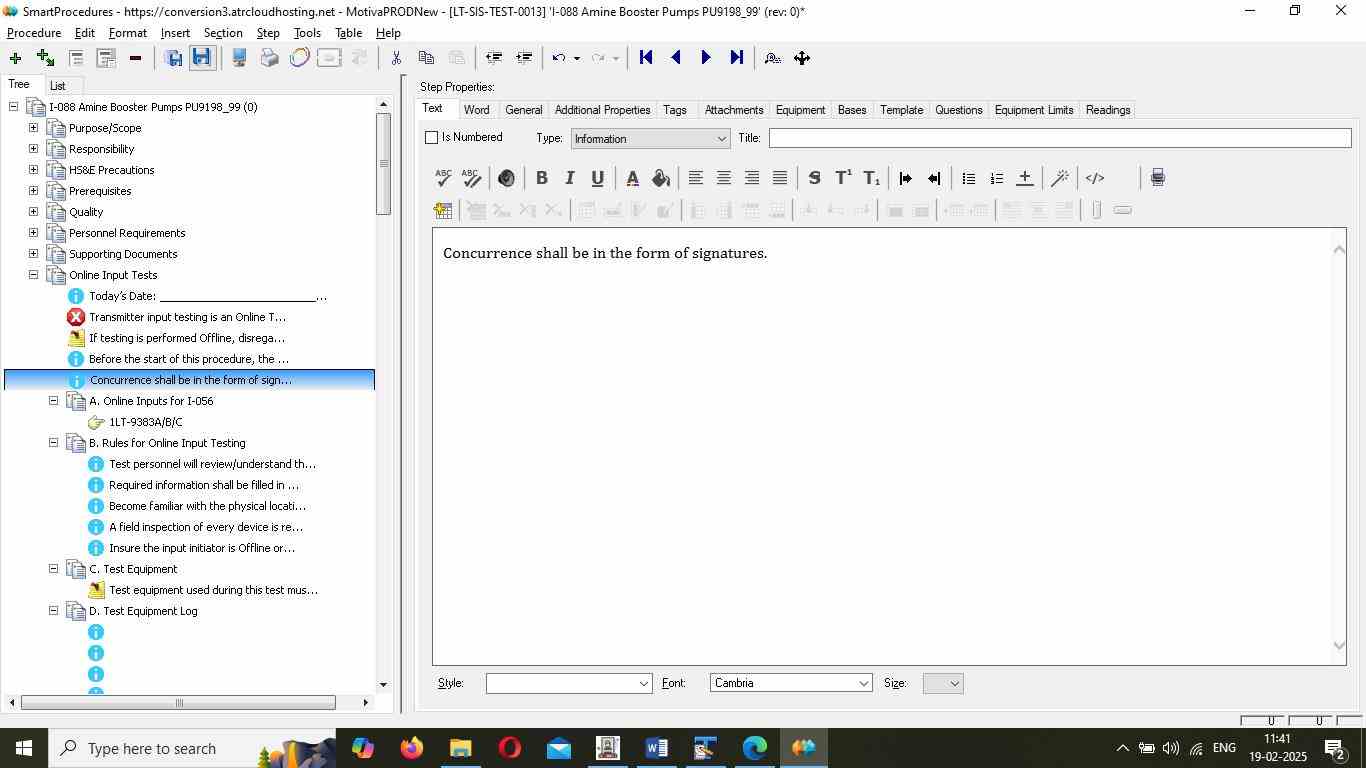Click the scissors cut icon
Screen dimensions: 1366x768
click(396, 58)
